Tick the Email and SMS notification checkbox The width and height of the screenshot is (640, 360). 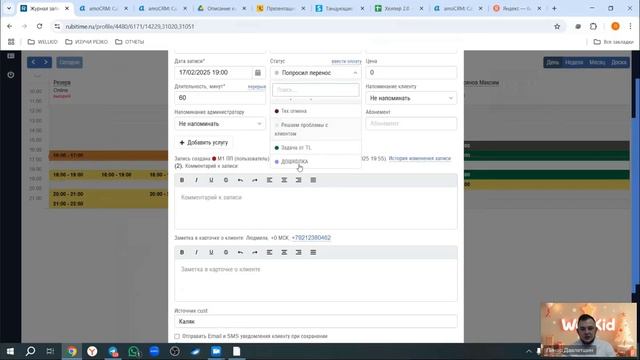(x=177, y=336)
